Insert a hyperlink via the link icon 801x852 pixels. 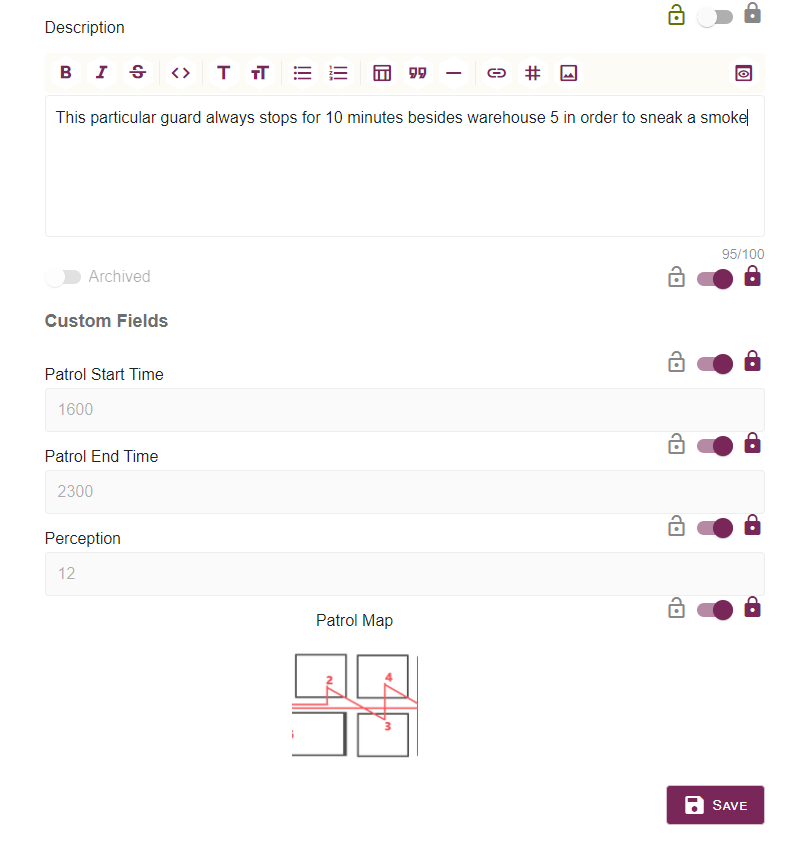(496, 73)
